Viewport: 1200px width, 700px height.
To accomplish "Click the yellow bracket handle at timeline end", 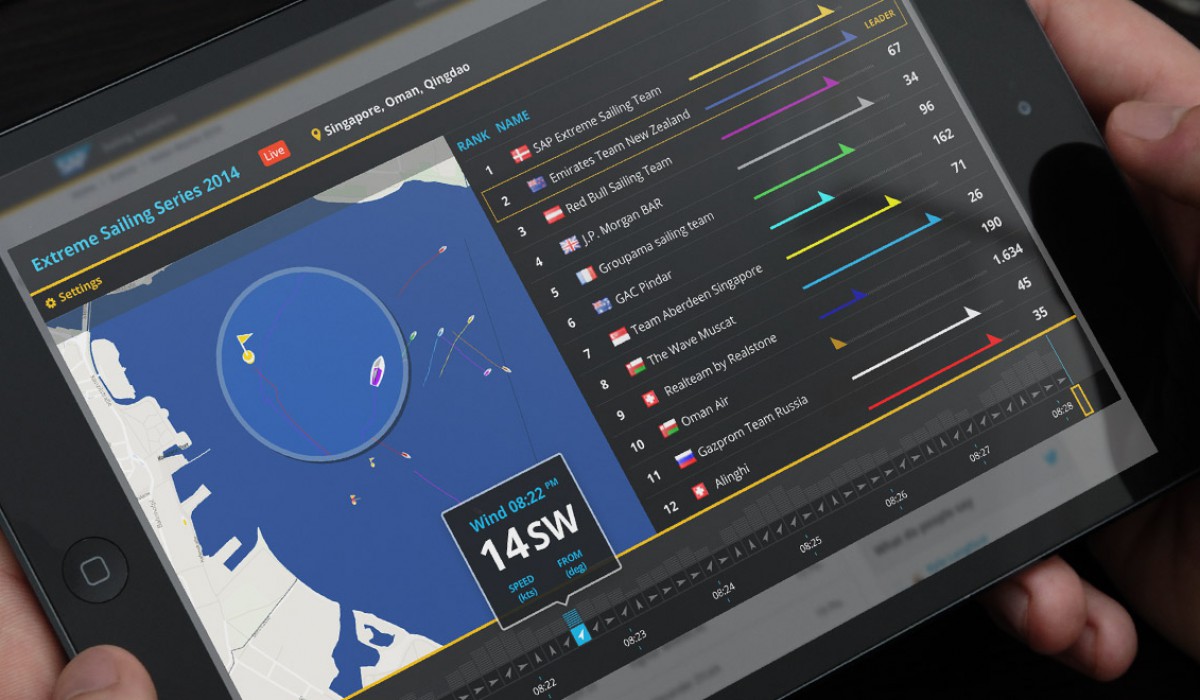I will coord(1080,396).
